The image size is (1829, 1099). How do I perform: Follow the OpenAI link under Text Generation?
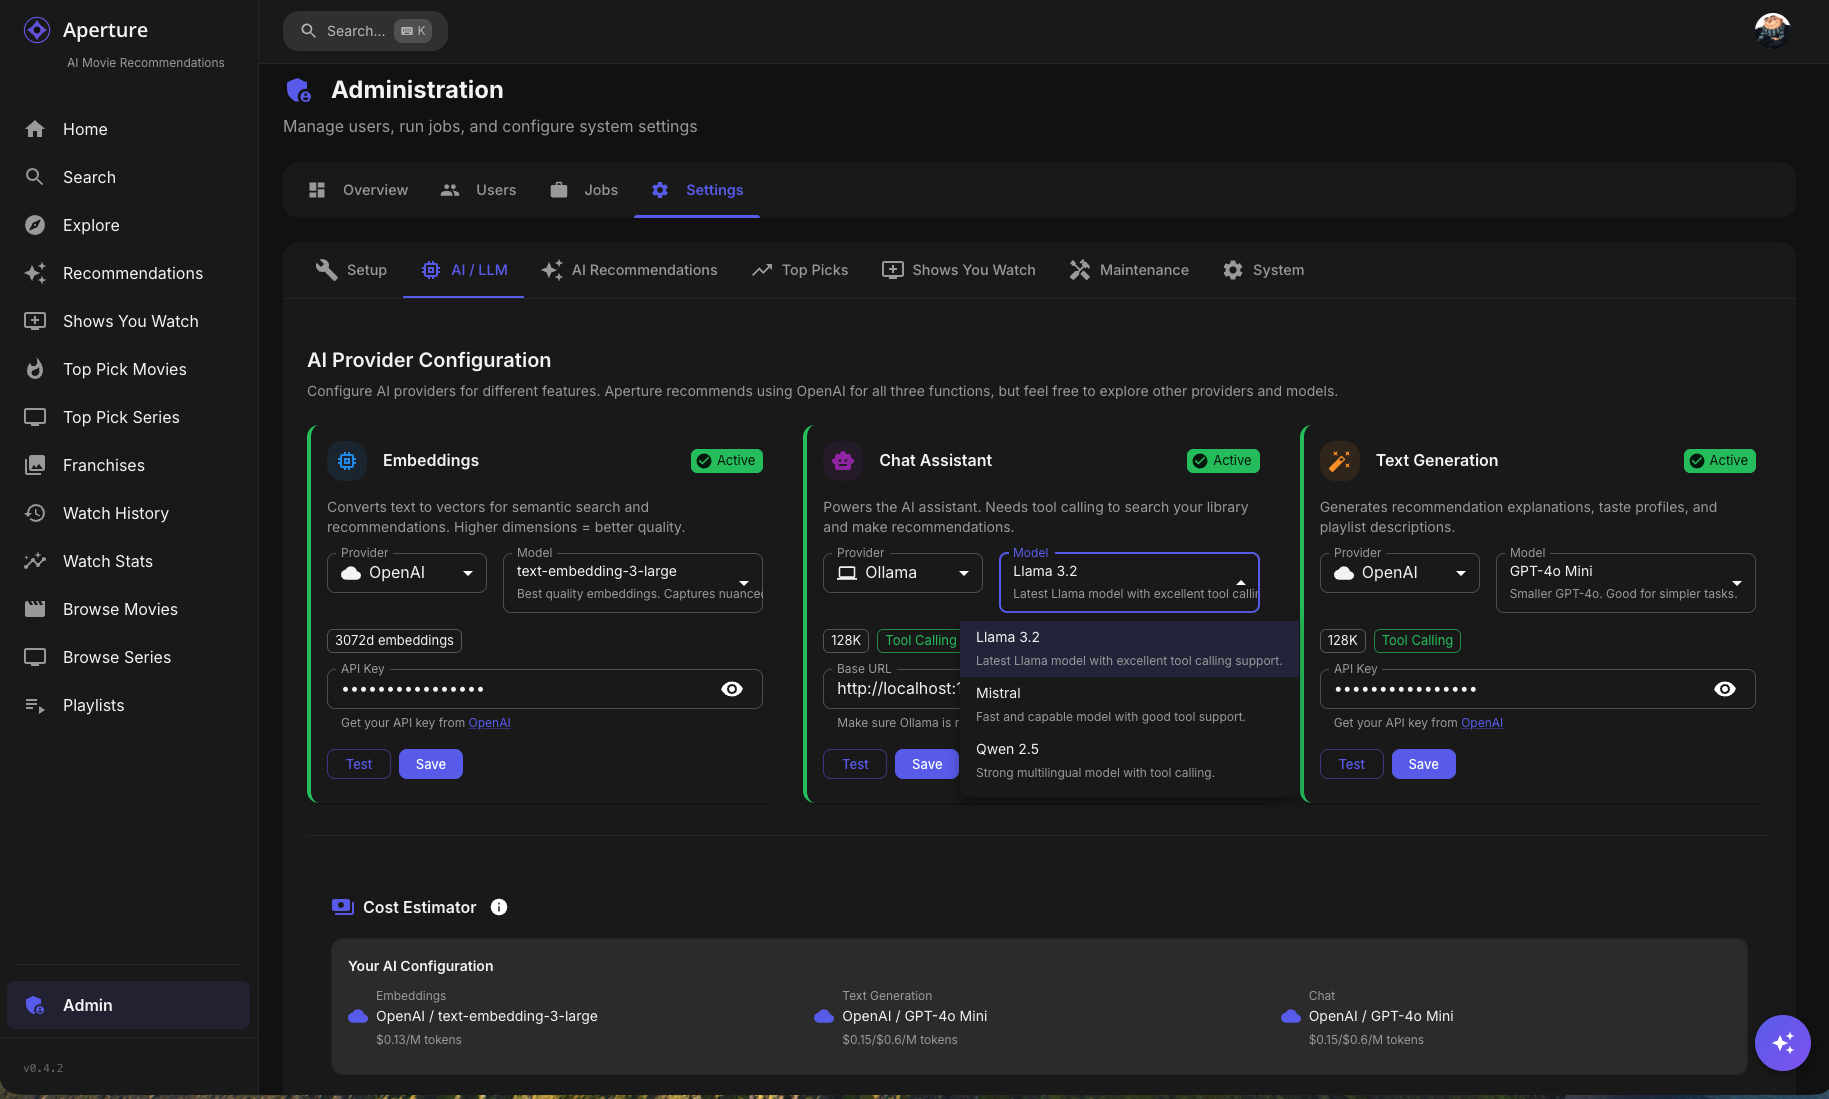click(1481, 723)
